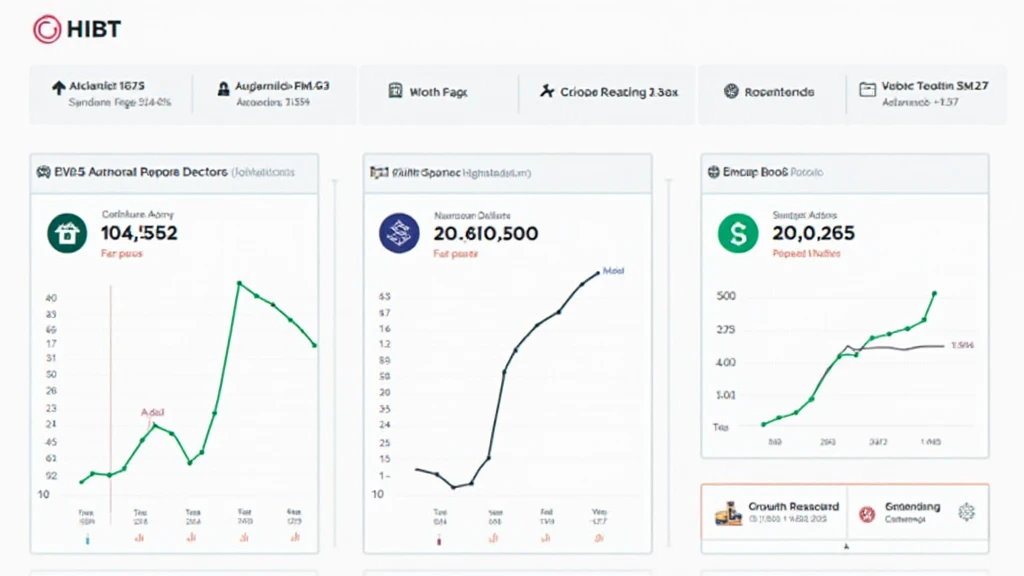This screenshot has height=576, width=1024.
Task: Enable the blue pin marker under left chart
Action: pos(85,538)
